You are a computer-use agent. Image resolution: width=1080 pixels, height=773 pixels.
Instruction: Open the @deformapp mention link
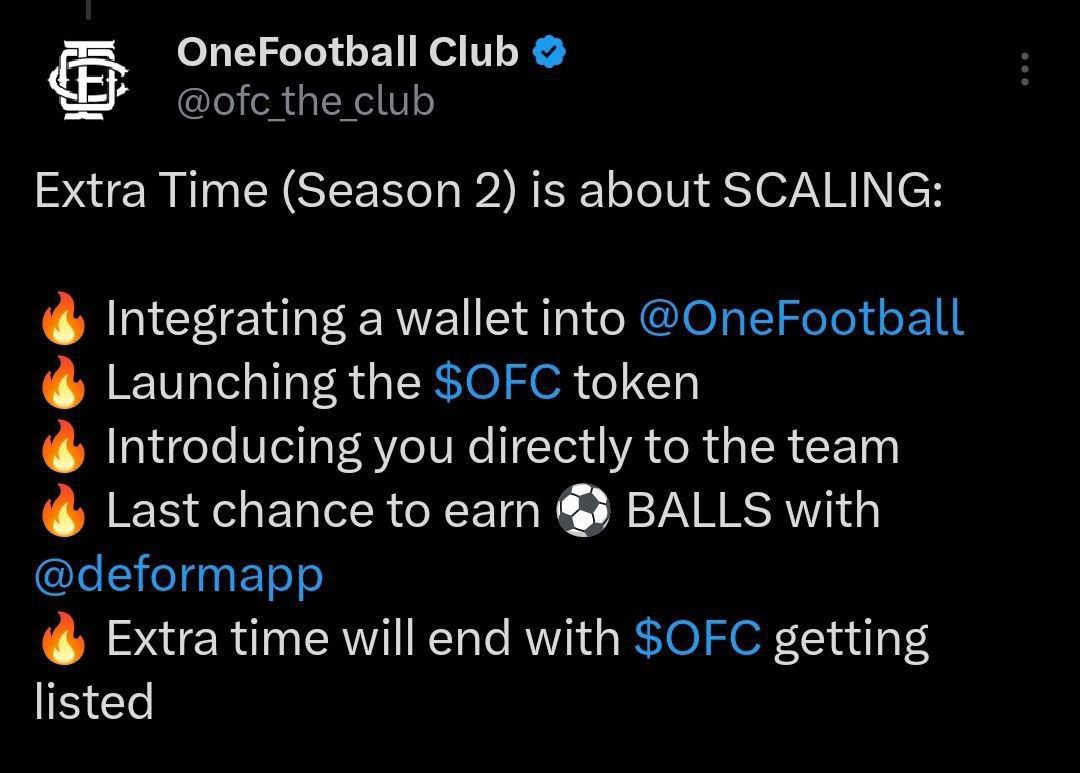(x=178, y=577)
